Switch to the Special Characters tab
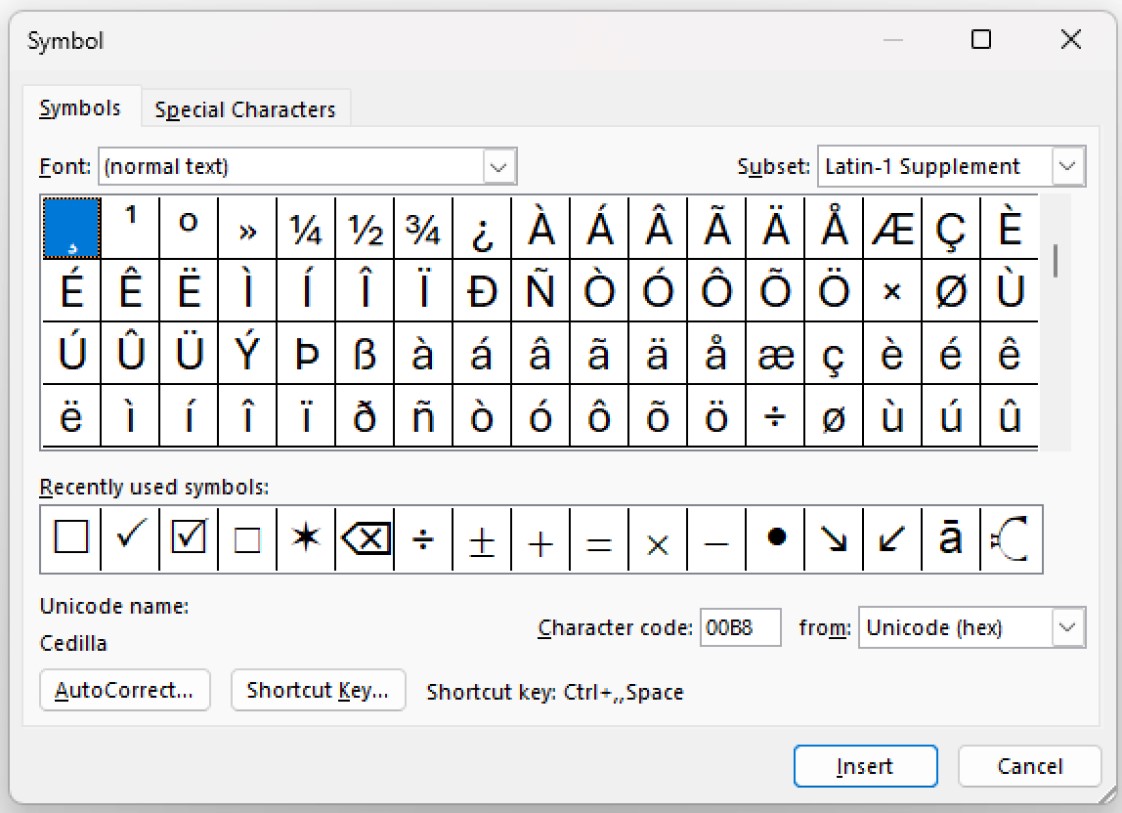 245,110
